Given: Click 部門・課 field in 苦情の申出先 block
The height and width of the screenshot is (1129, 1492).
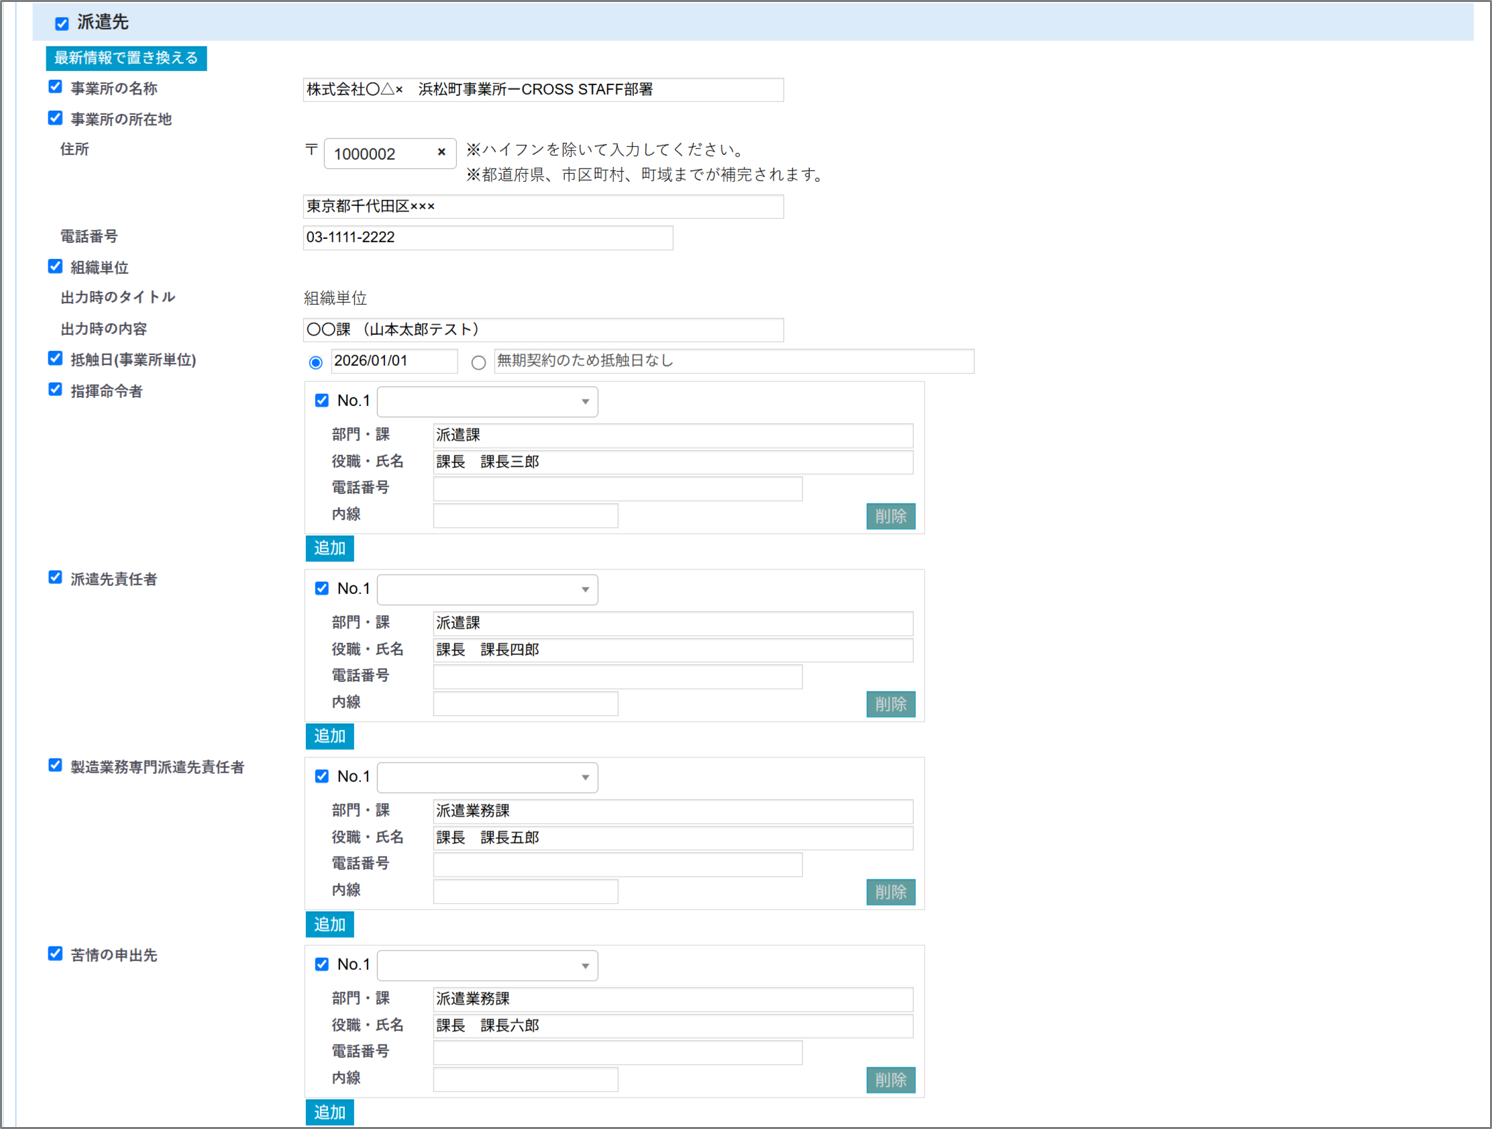Looking at the screenshot, I should tap(673, 999).
